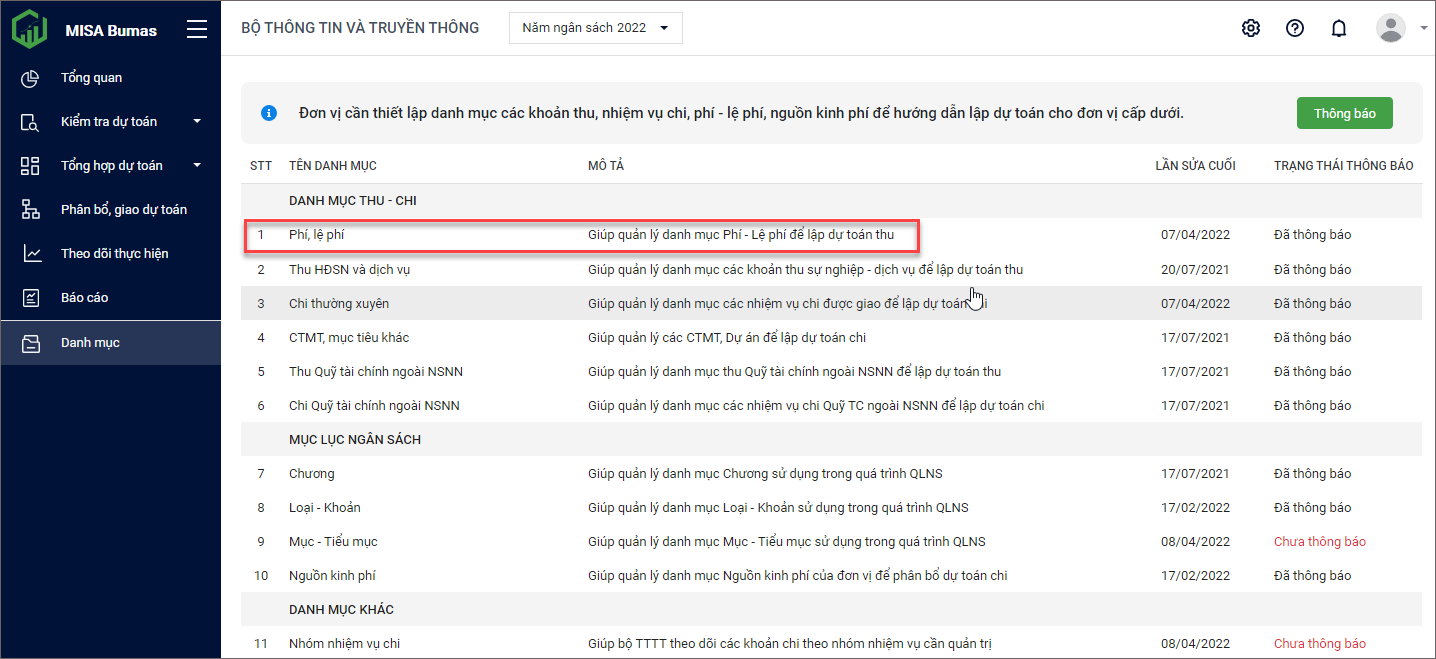The image size is (1436, 659).
Task: Go to Phân bổ, giao dự toán
Action: [123, 210]
